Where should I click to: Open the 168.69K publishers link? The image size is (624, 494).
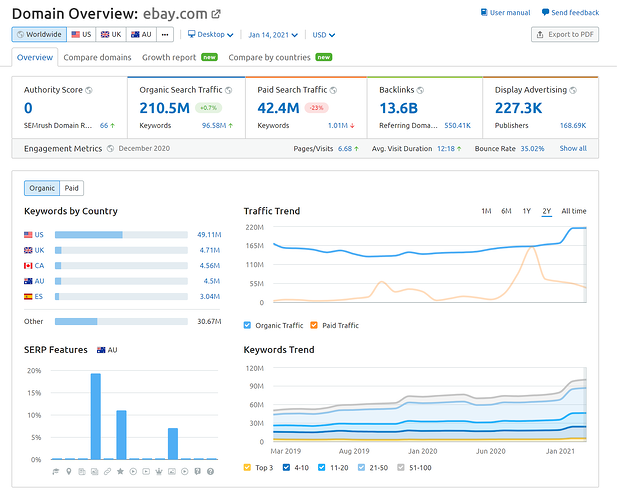pos(573,125)
